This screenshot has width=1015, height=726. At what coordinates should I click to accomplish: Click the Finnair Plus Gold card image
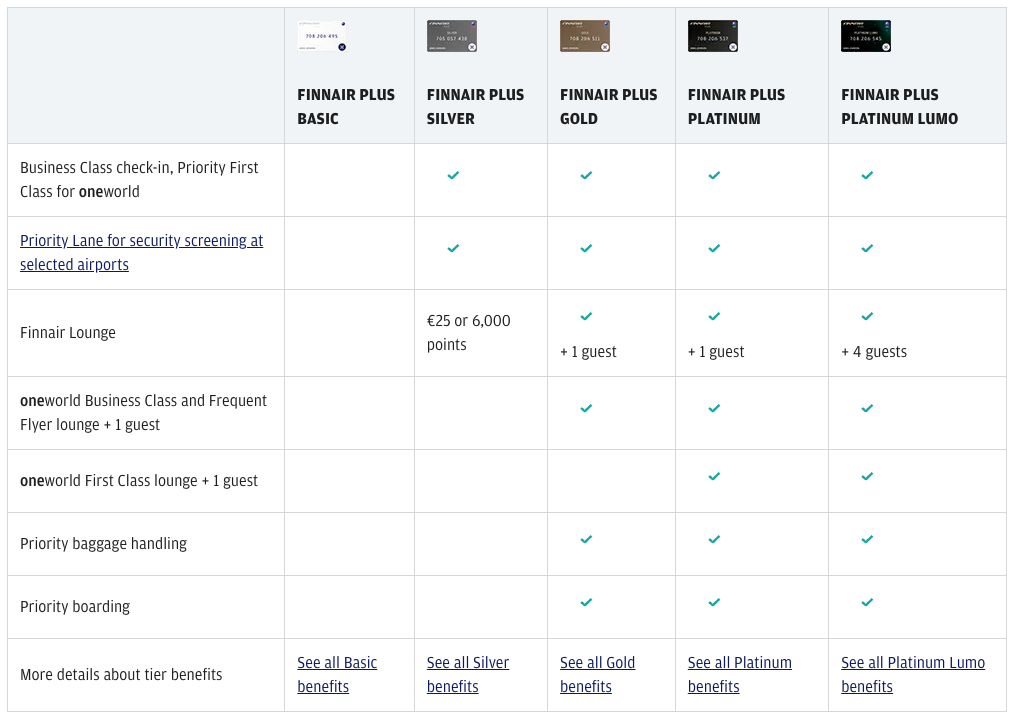click(585, 36)
